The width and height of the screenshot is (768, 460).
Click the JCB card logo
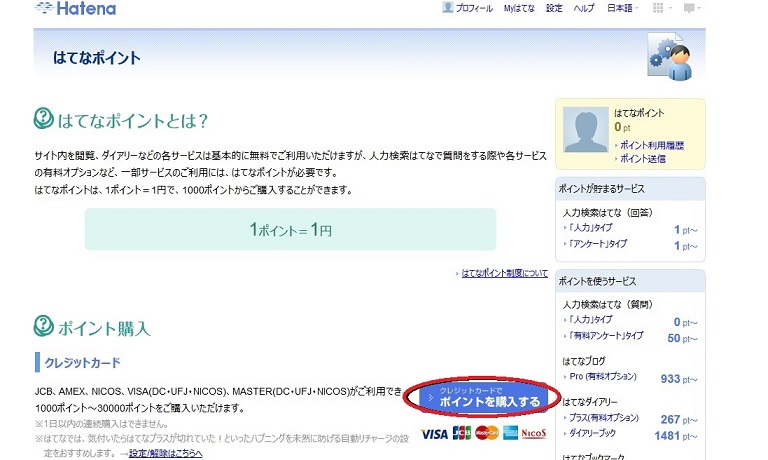click(x=461, y=433)
